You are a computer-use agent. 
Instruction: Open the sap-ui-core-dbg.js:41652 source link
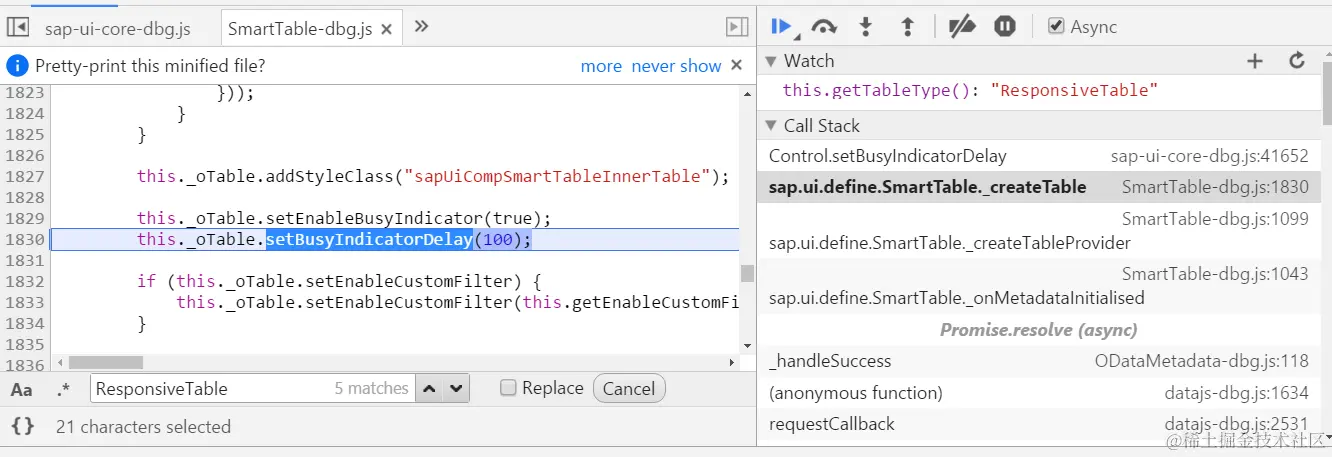point(1209,157)
